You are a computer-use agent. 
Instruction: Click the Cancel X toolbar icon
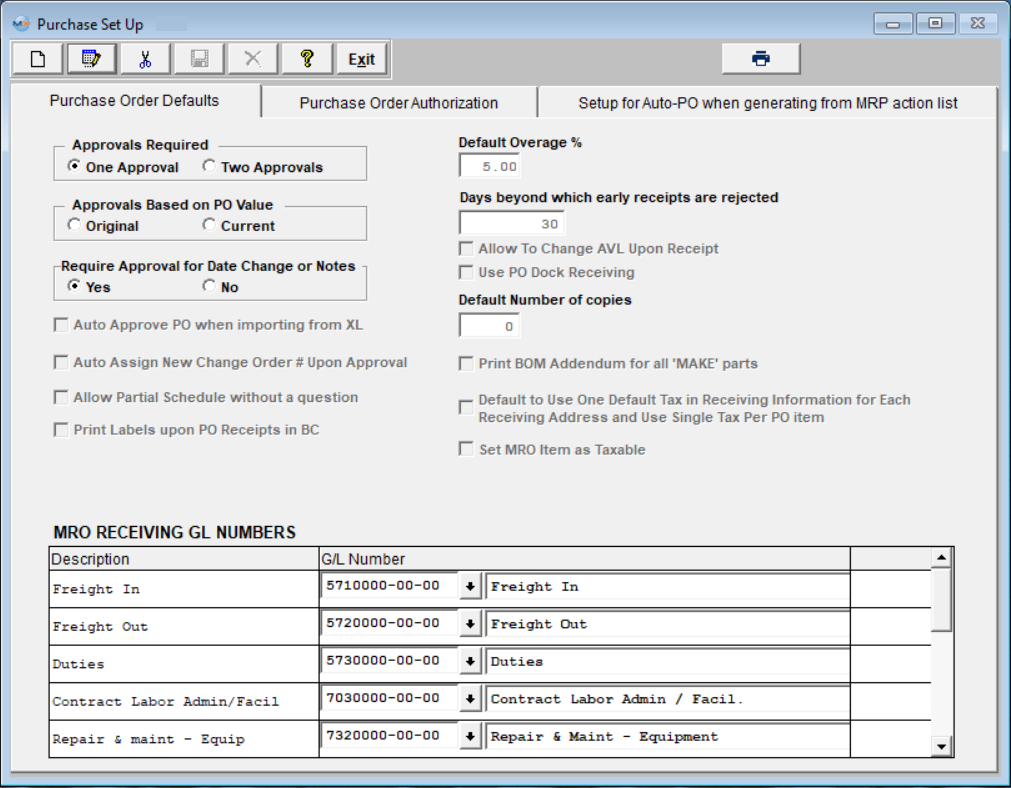(253, 59)
